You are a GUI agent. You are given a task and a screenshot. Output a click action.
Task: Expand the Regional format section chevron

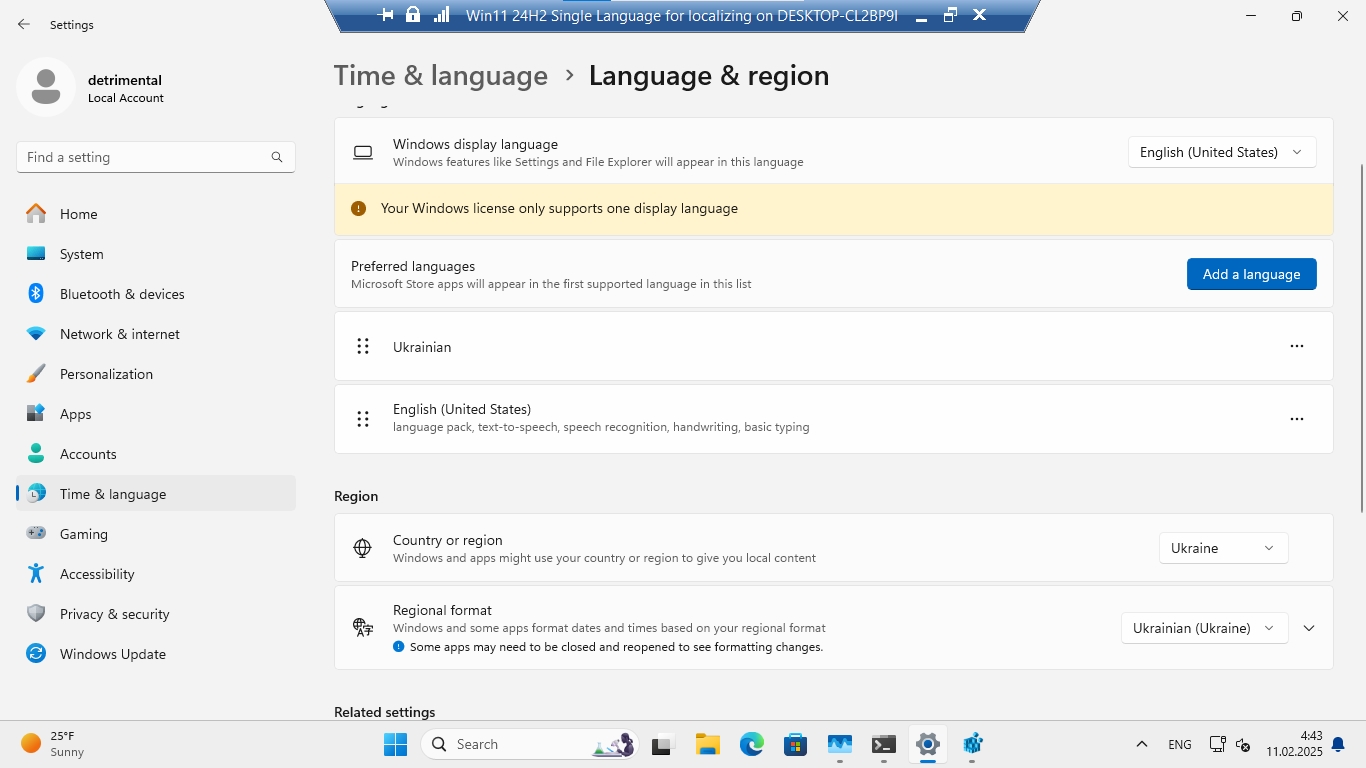[1309, 628]
